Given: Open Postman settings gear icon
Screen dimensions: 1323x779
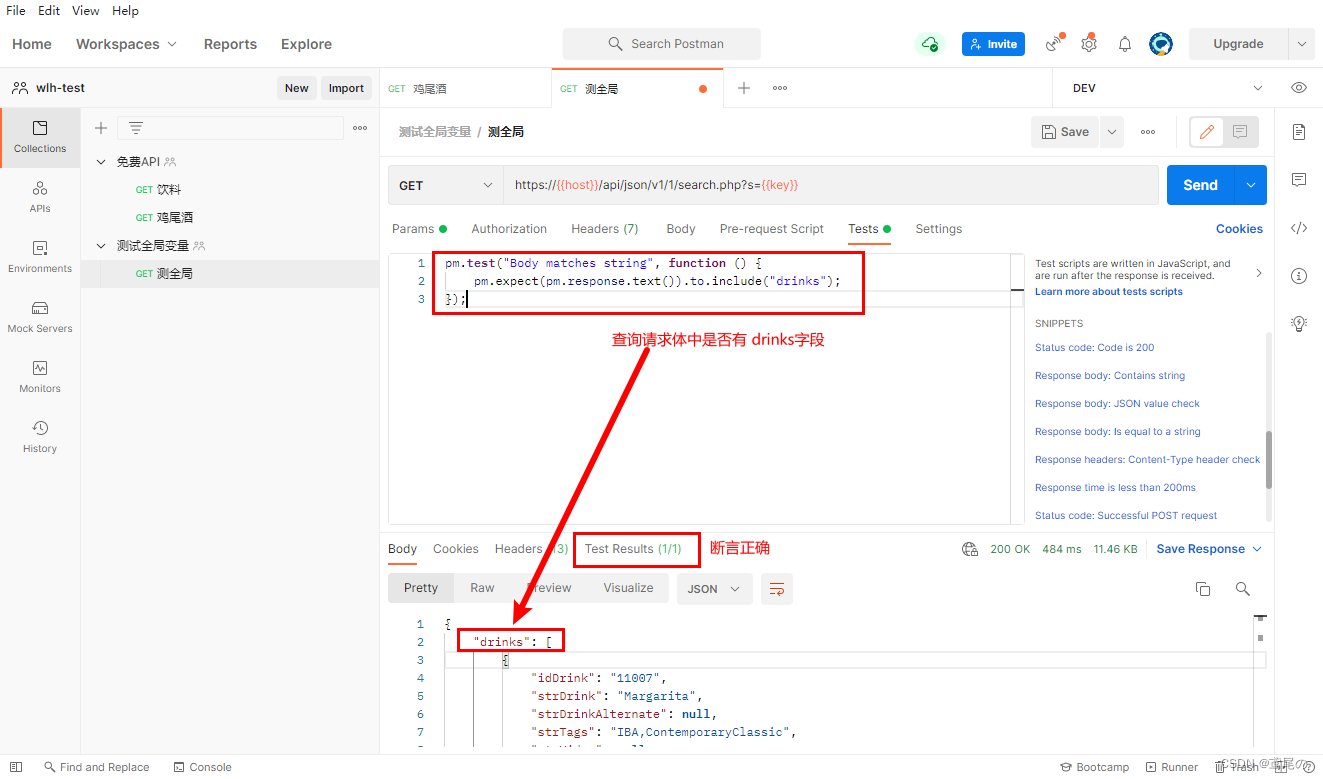Looking at the screenshot, I should click(1089, 44).
